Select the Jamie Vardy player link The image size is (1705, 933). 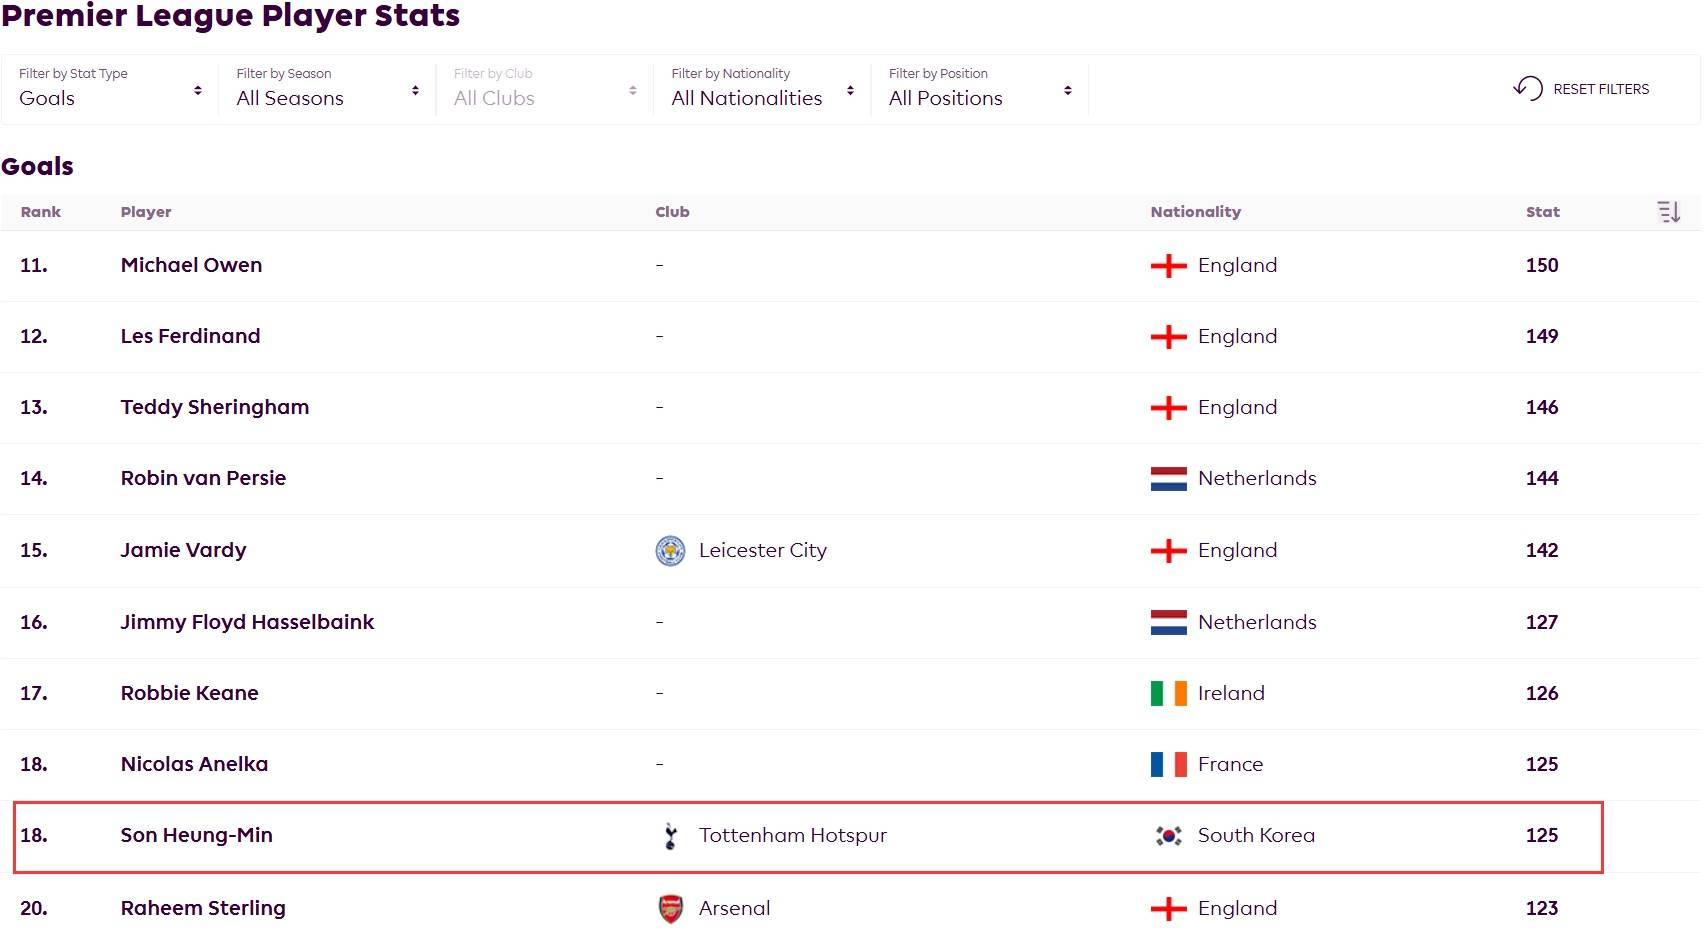183,551
